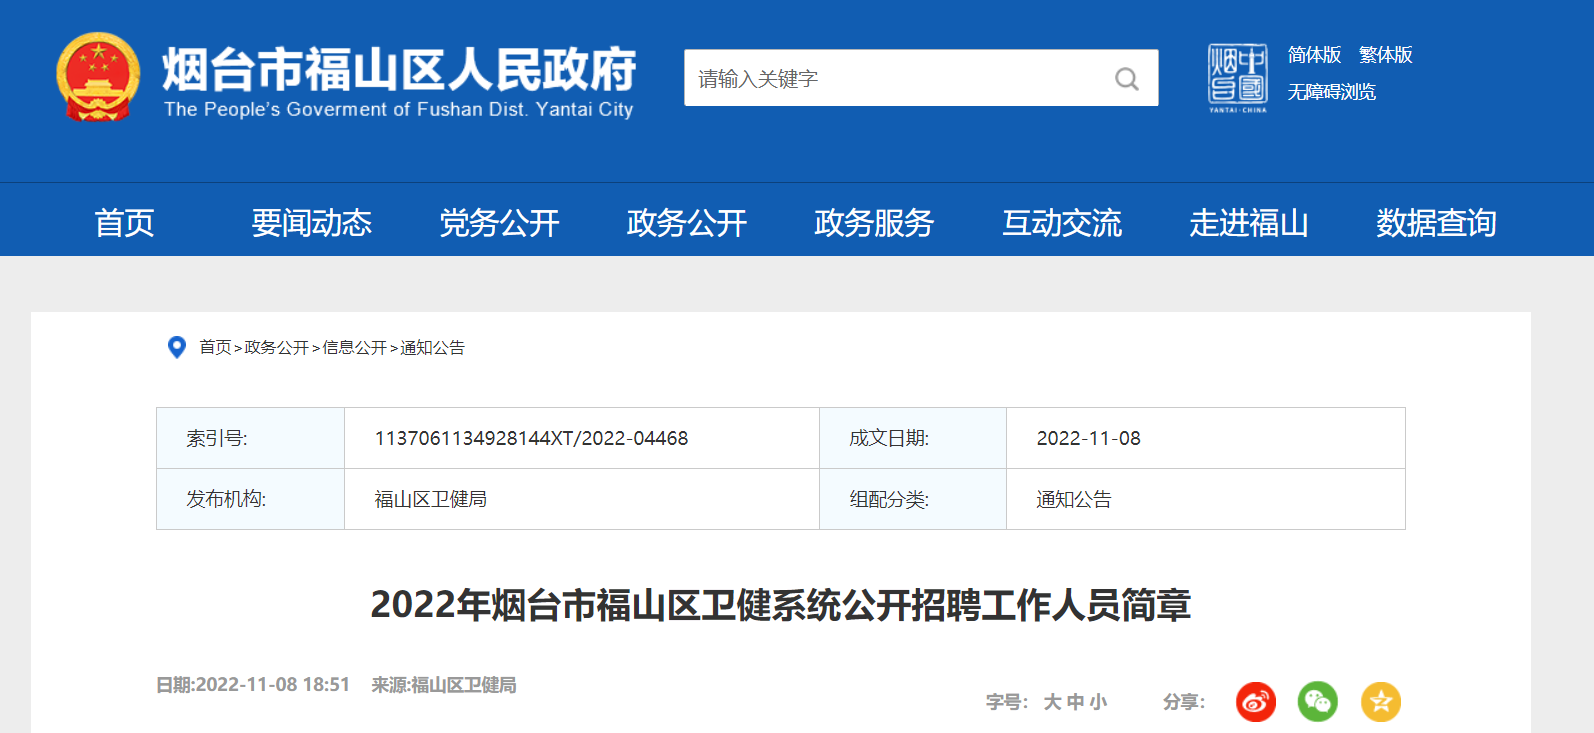This screenshot has height=733, width=1594.
Task: Click the 索引号 label cell
Action: coord(251,438)
